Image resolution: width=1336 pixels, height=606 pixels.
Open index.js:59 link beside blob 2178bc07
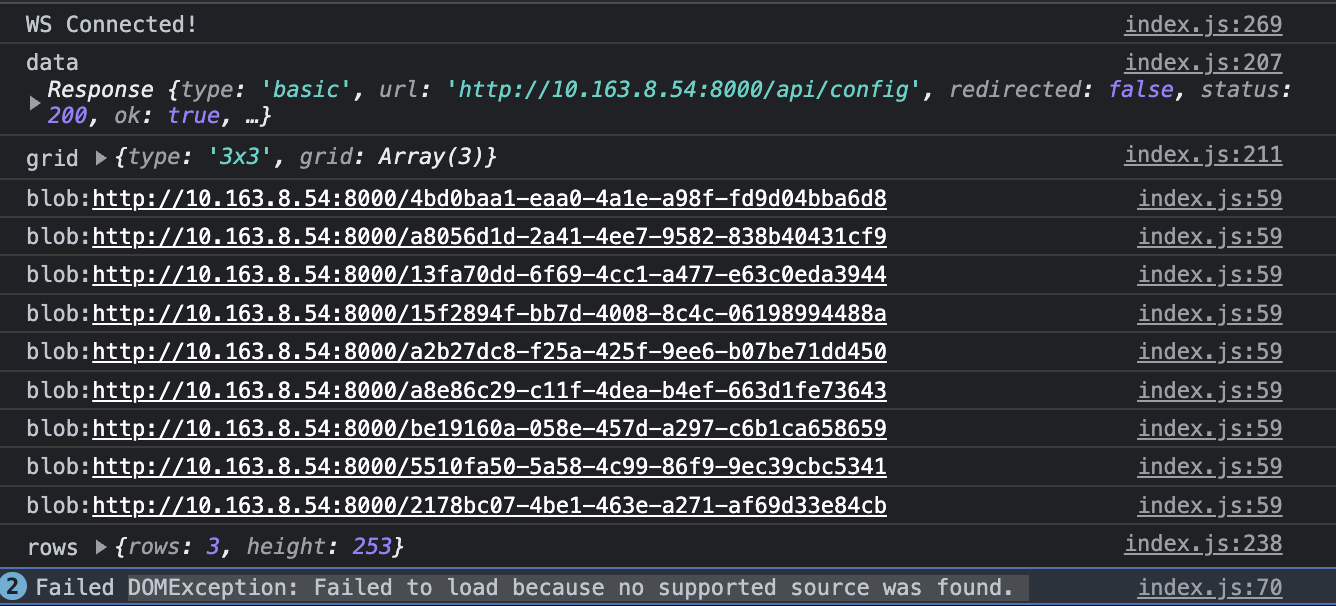click(x=1210, y=506)
